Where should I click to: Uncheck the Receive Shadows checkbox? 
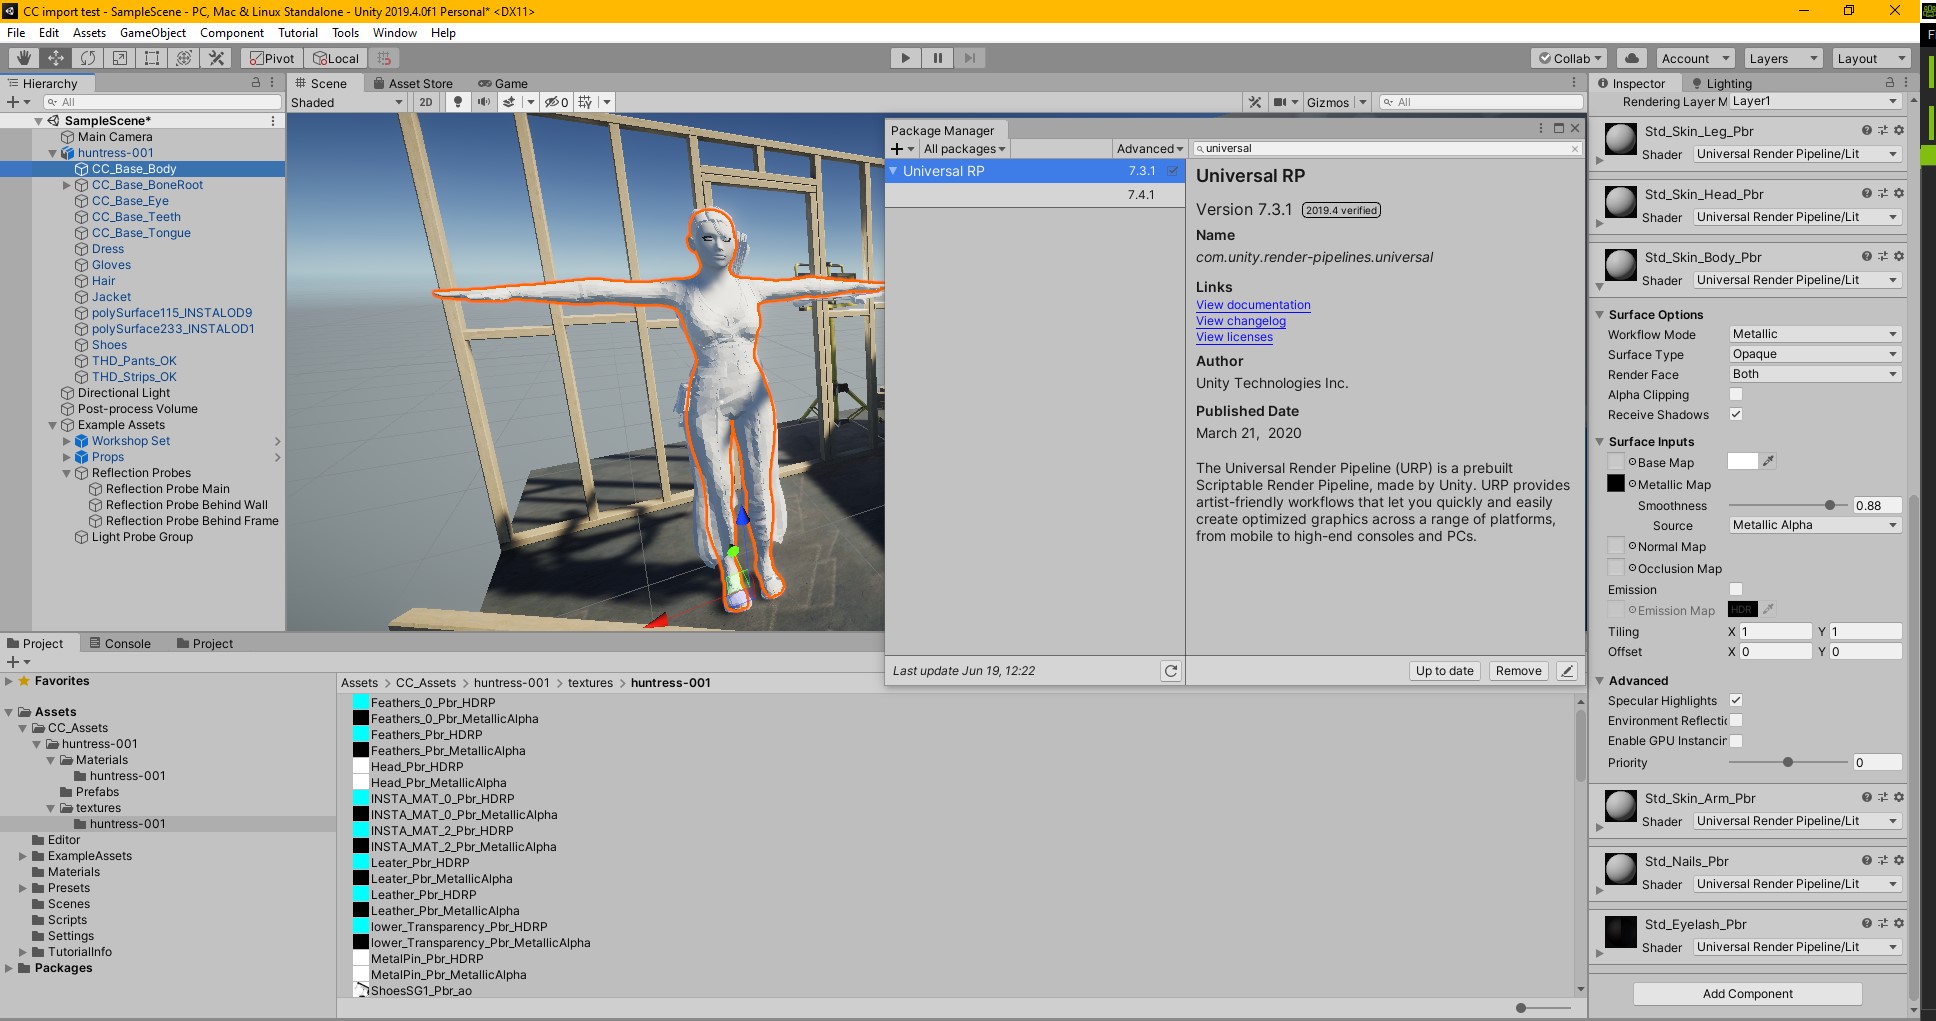[1736, 415]
